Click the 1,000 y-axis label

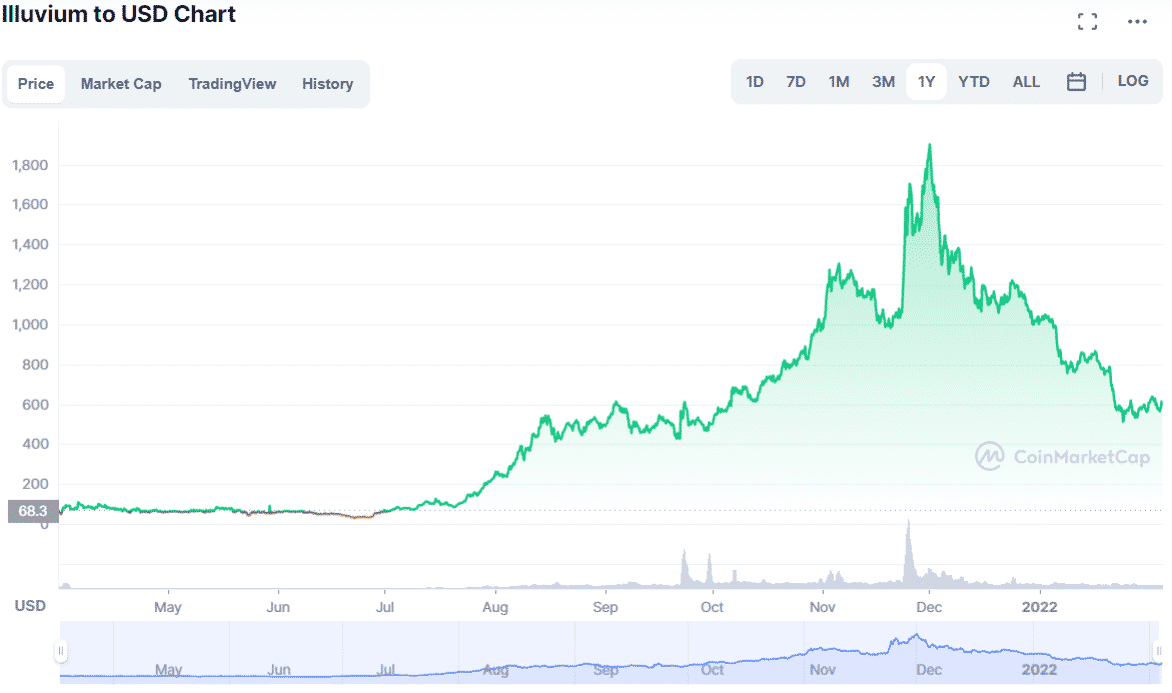(30, 324)
